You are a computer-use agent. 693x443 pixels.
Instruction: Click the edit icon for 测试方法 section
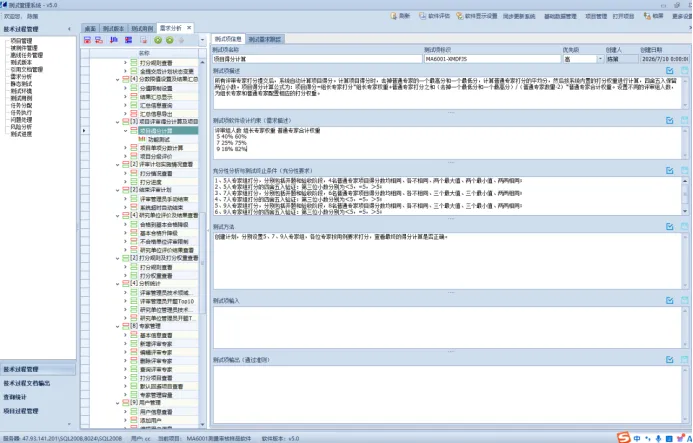pyautogui.click(x=670, y=226)
